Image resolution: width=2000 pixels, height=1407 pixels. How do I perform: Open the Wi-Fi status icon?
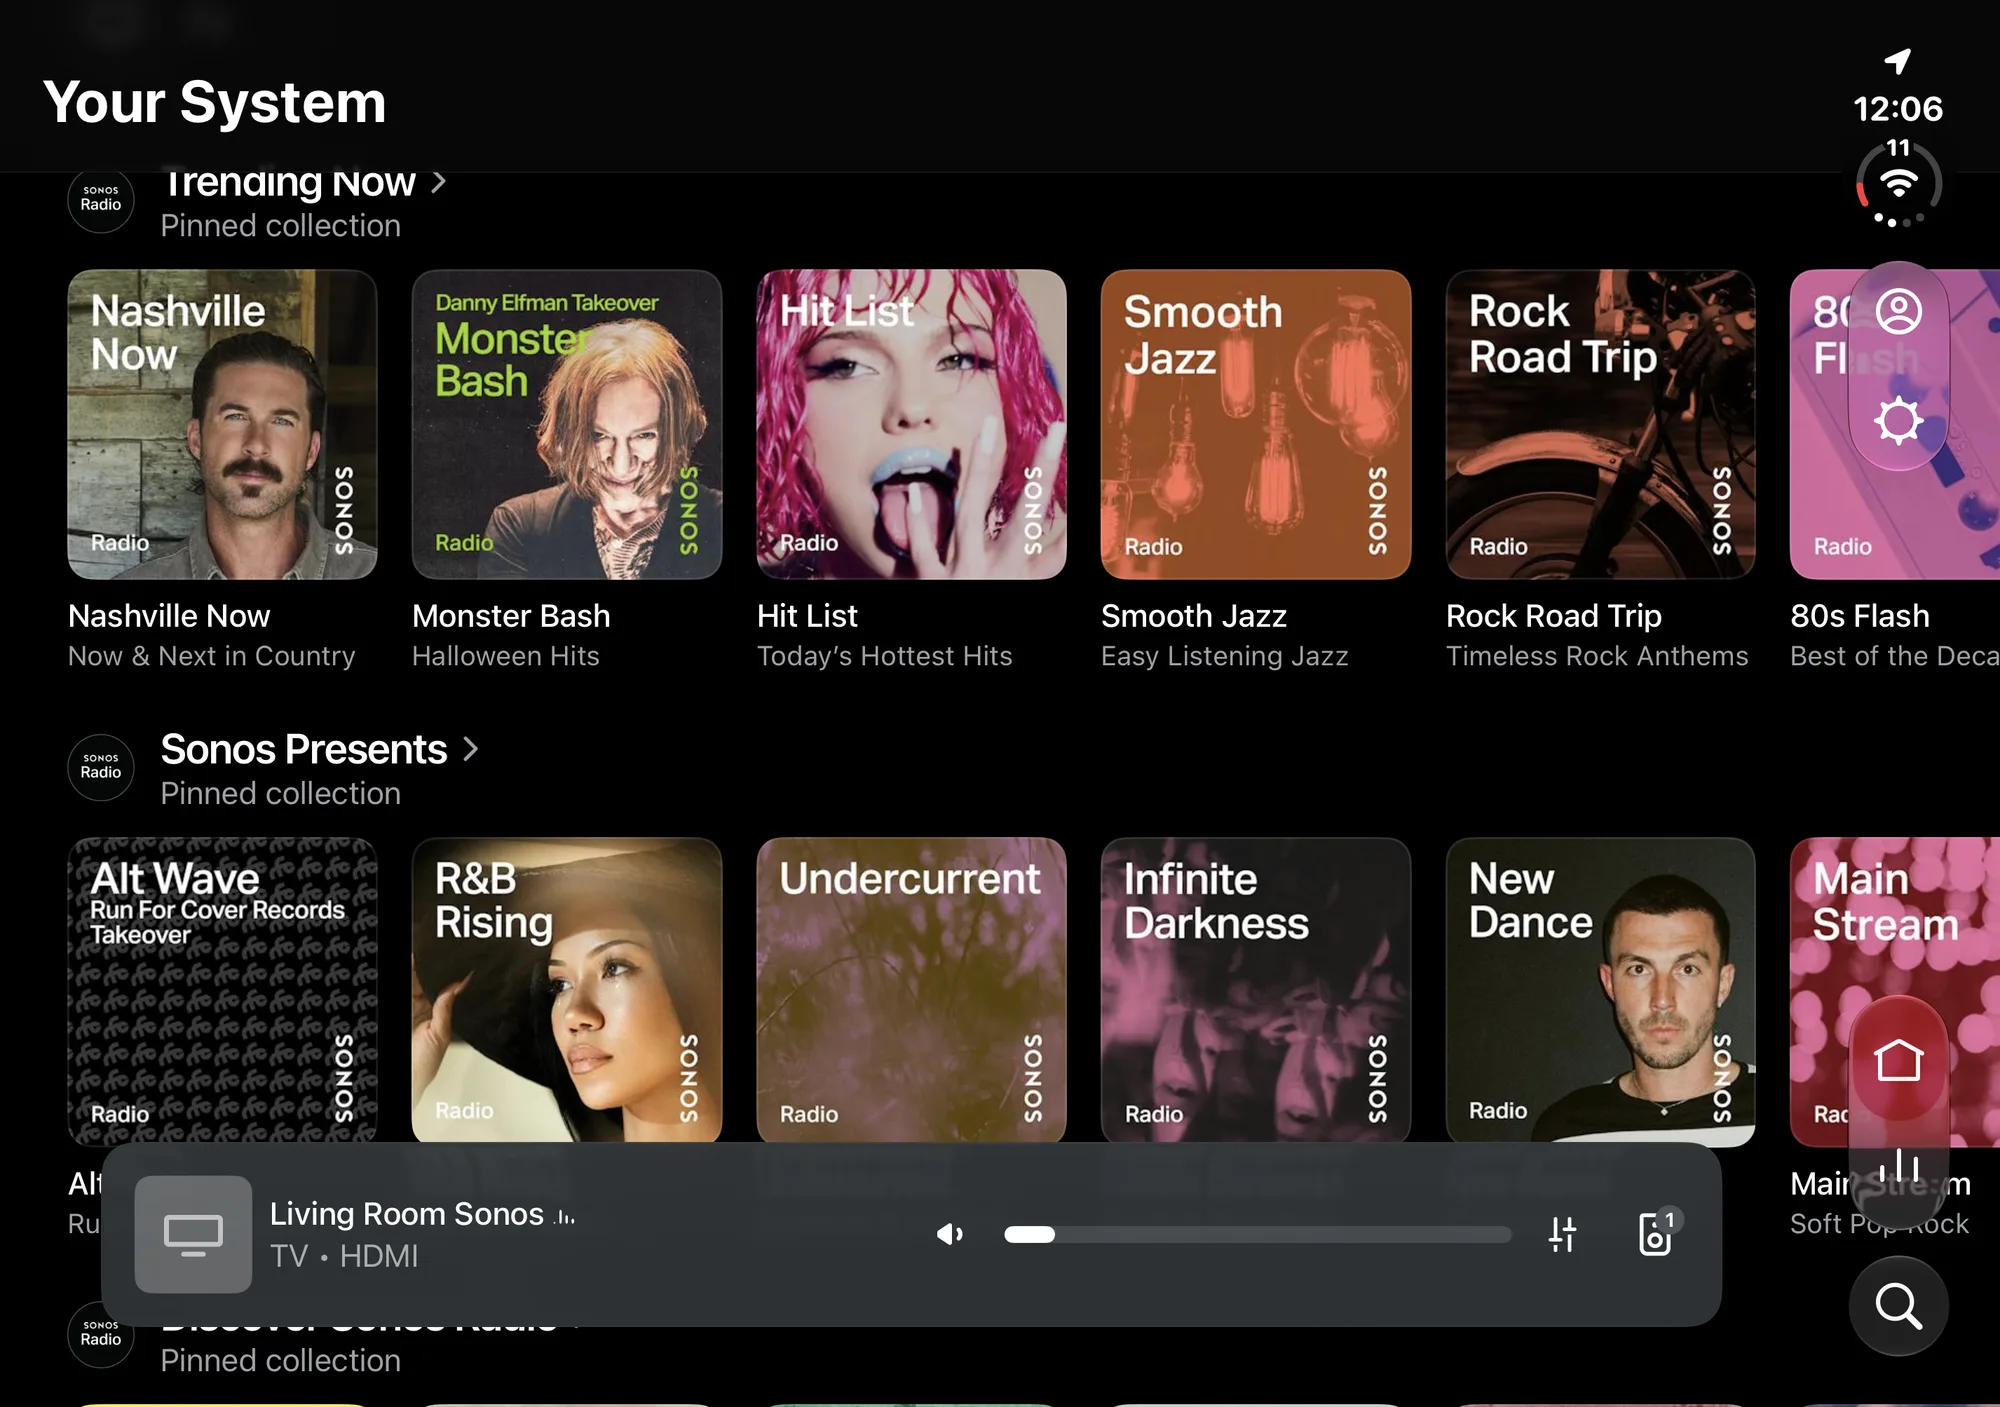(x=1898, y=184)
